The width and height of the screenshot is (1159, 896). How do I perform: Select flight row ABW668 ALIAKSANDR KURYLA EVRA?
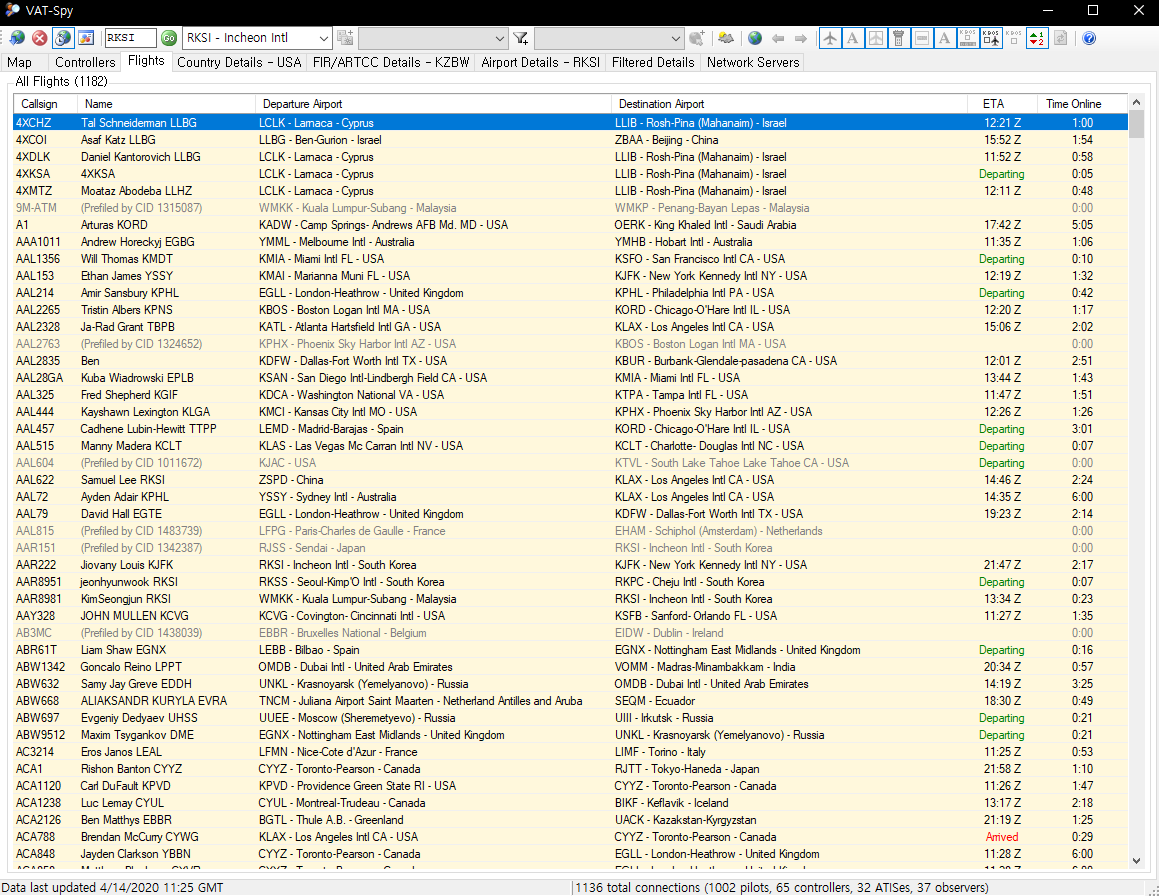571,701
